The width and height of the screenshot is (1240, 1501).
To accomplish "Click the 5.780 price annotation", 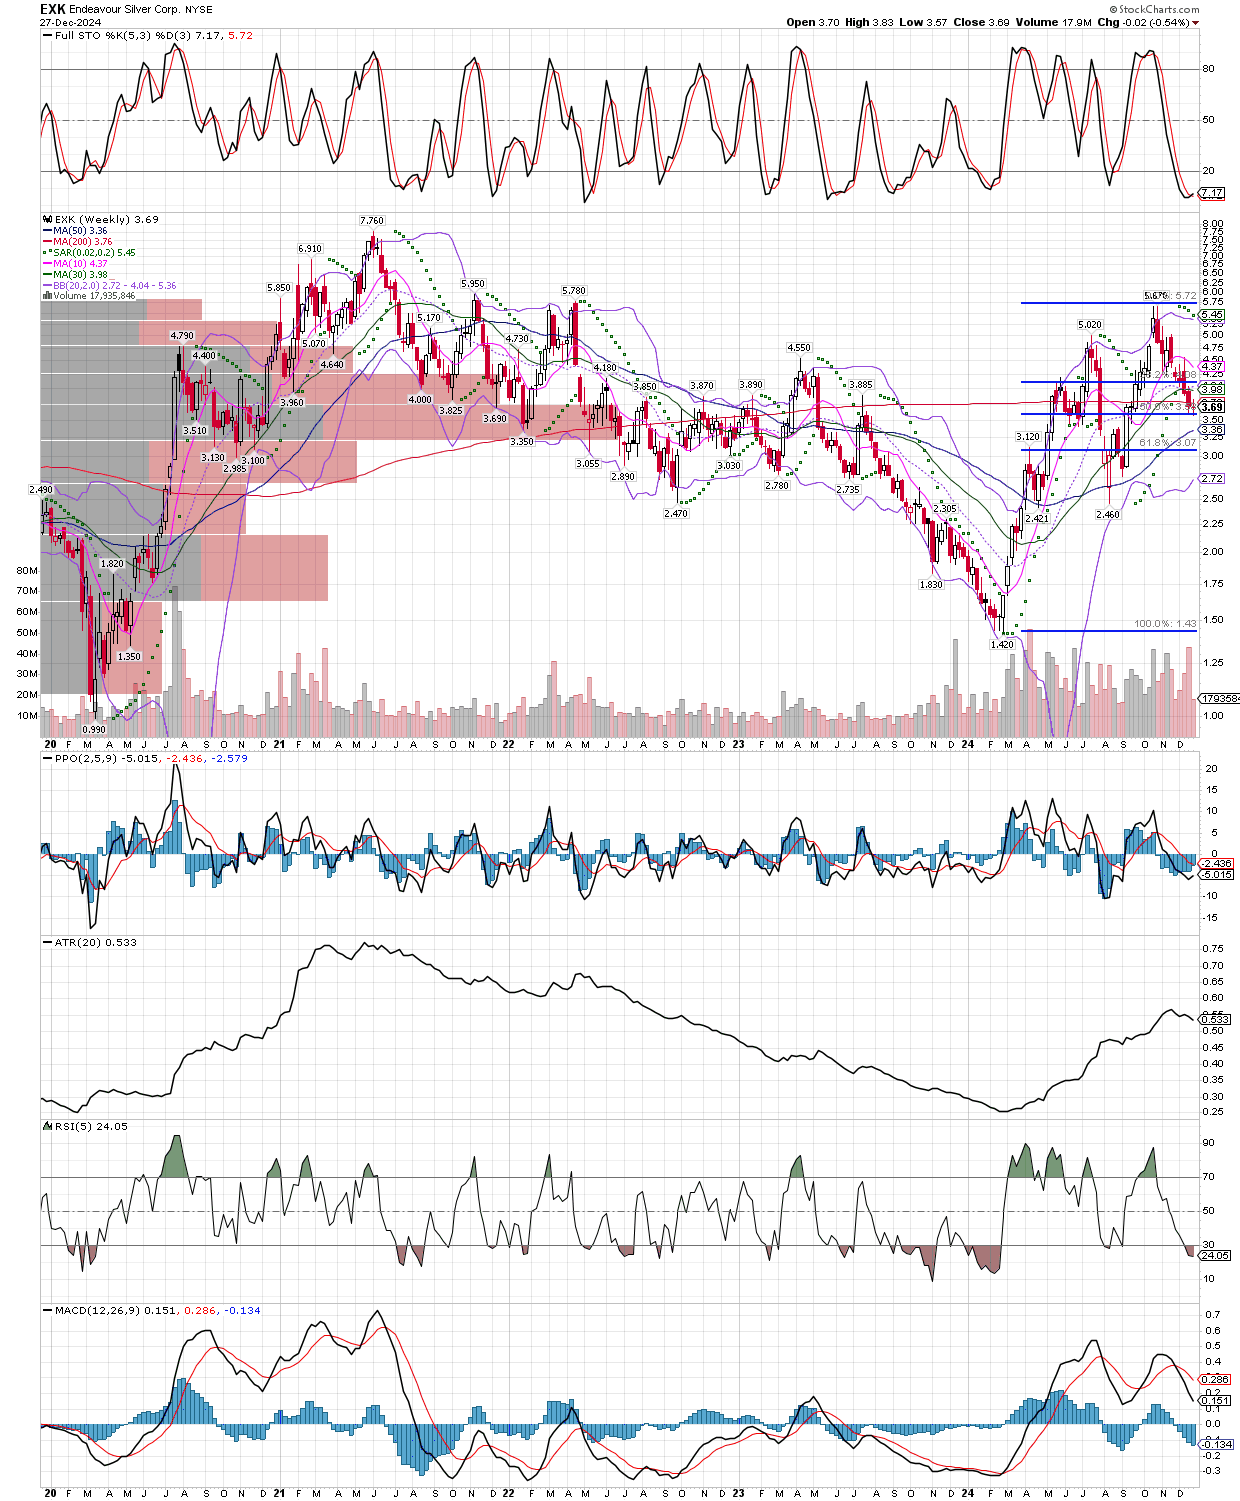I will click(574, 290).
